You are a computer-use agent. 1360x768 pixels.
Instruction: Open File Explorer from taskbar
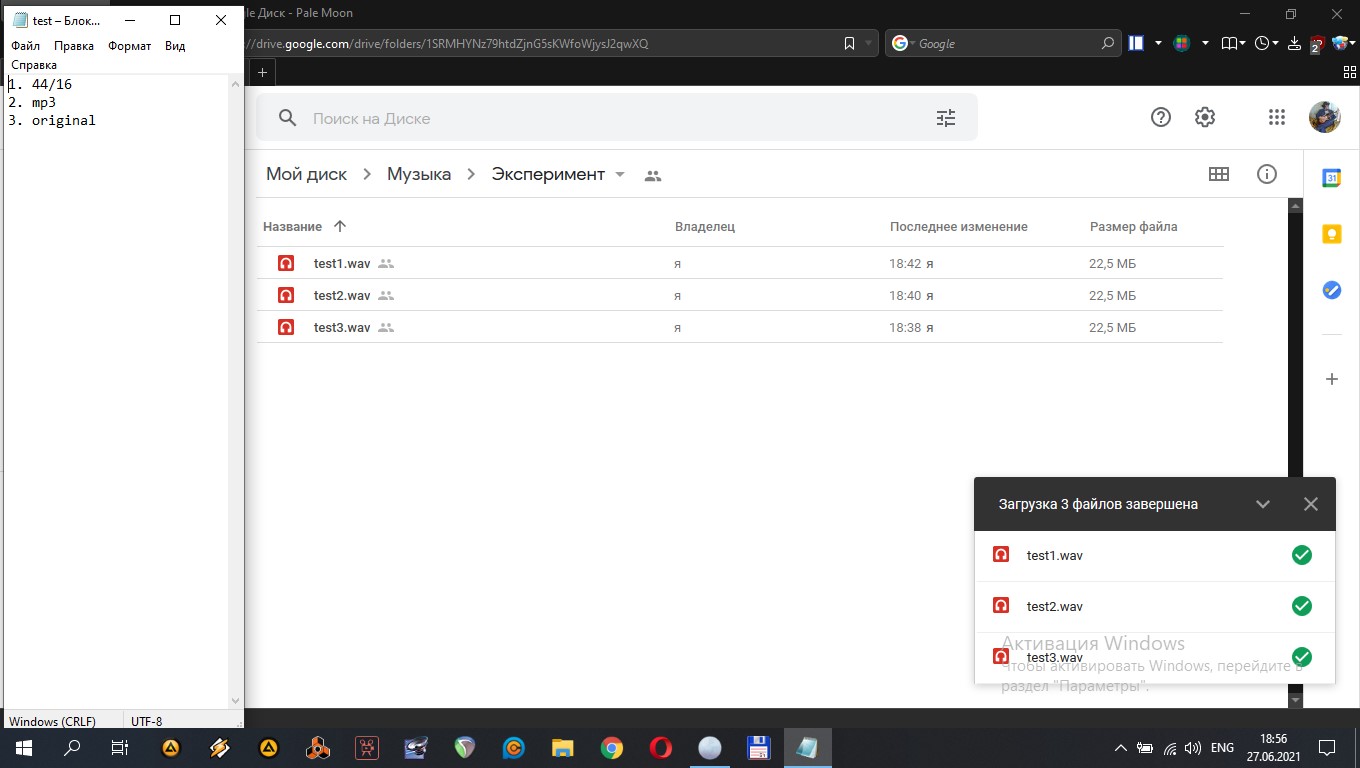pyautogui.click(x=563, y=748)
